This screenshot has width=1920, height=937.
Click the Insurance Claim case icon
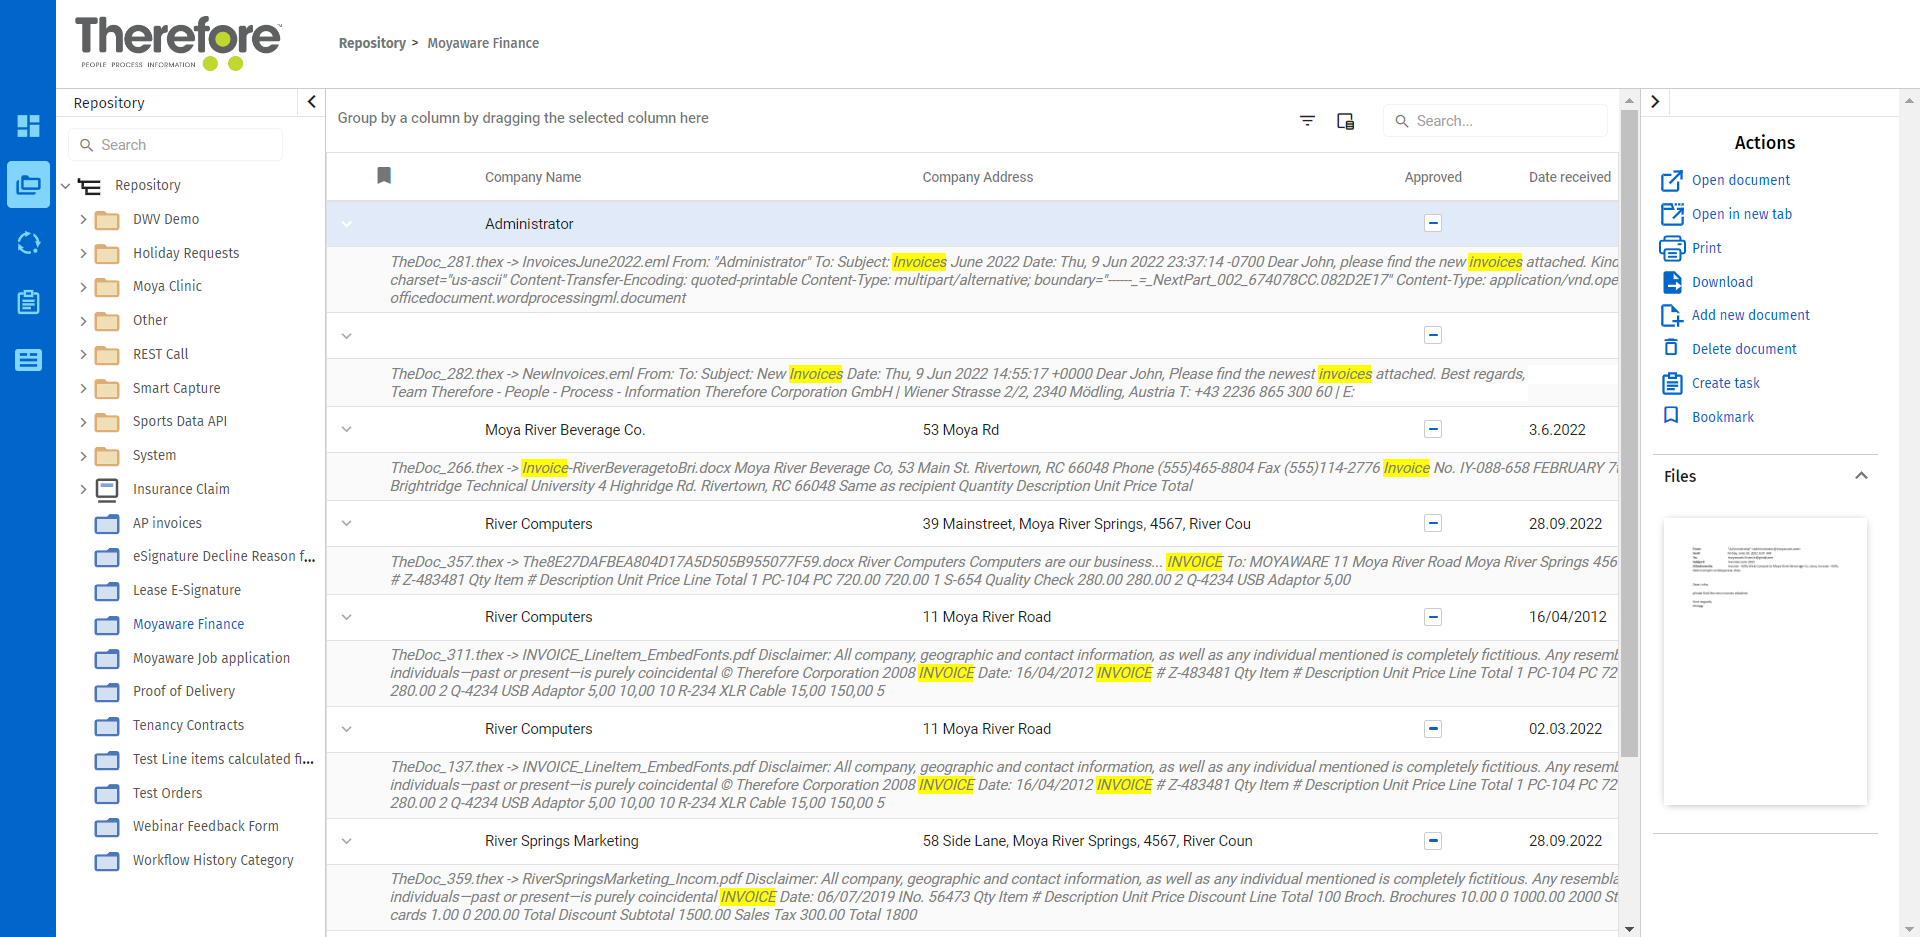(x=107, y=489)
